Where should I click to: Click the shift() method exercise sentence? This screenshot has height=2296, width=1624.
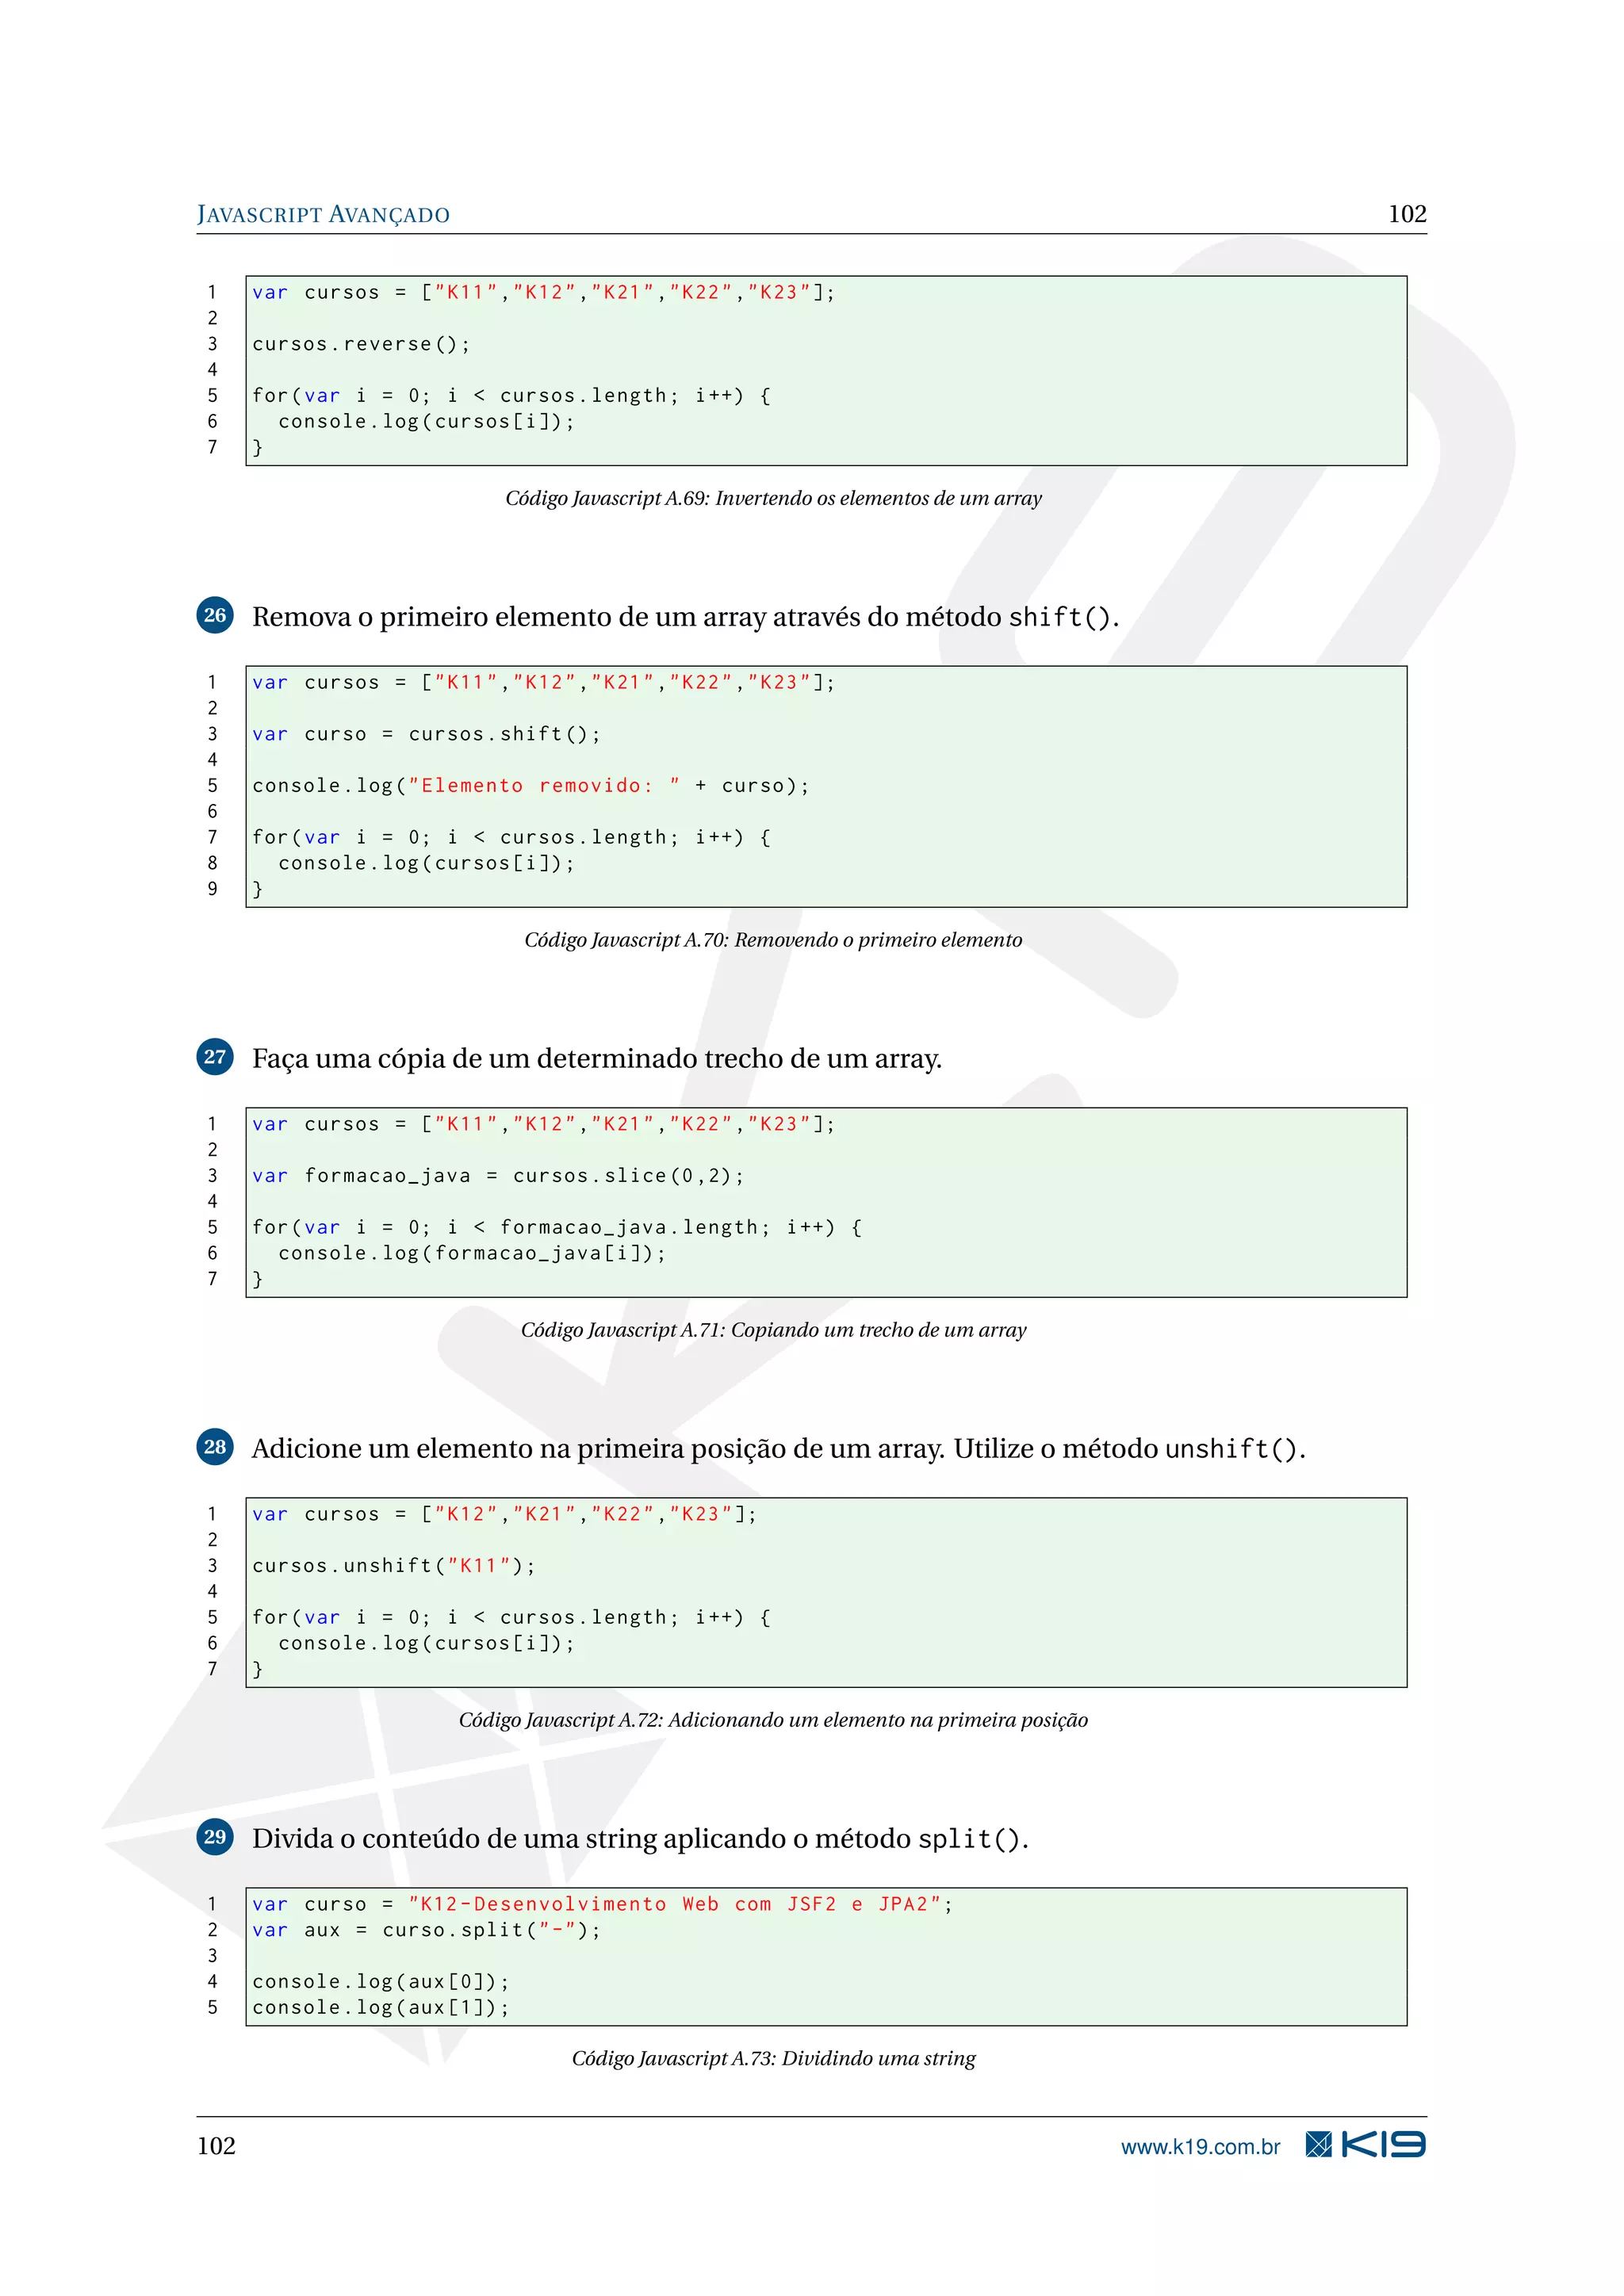coord(685,617)
